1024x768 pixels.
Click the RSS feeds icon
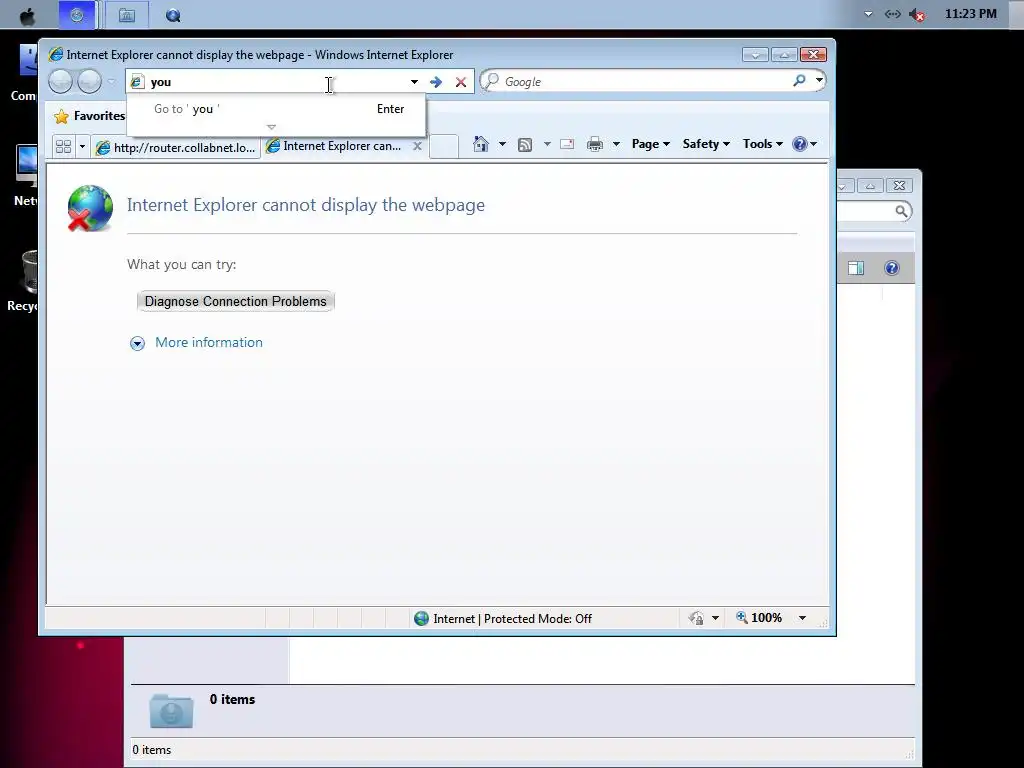click(525, 144)
